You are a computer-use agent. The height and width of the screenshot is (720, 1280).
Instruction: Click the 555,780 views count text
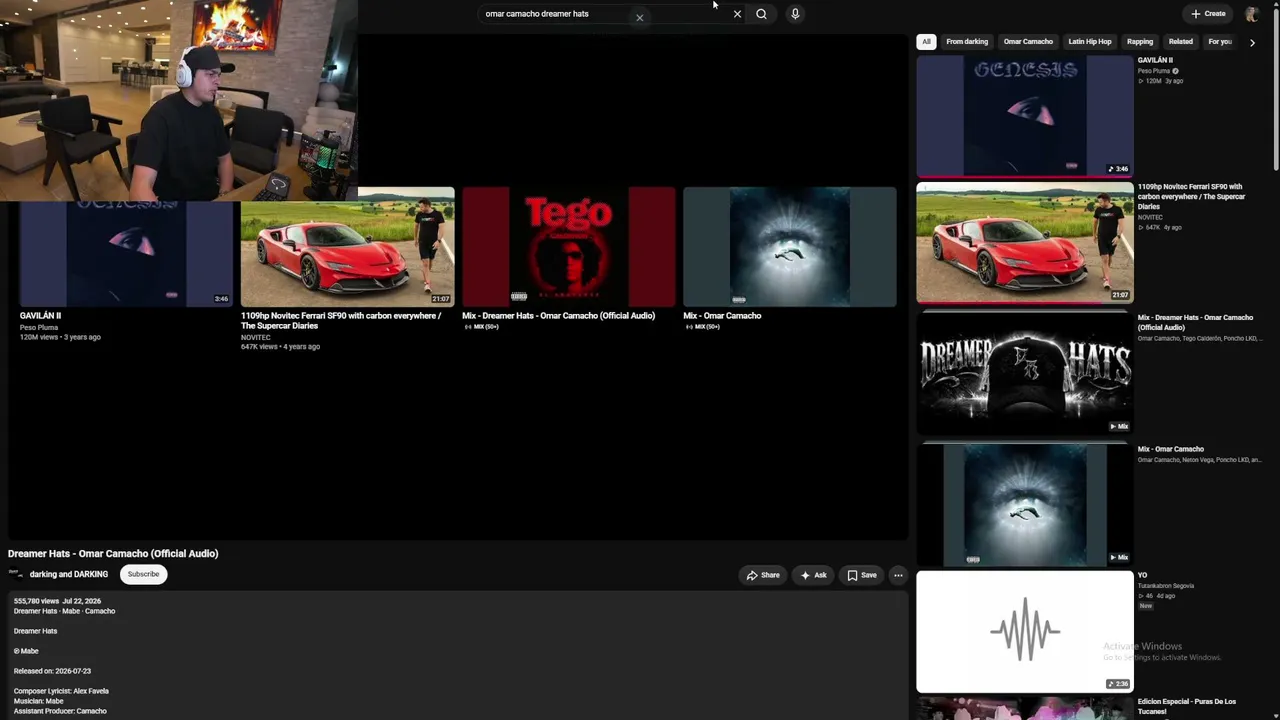pyautogui.click(x=36, y=601)
